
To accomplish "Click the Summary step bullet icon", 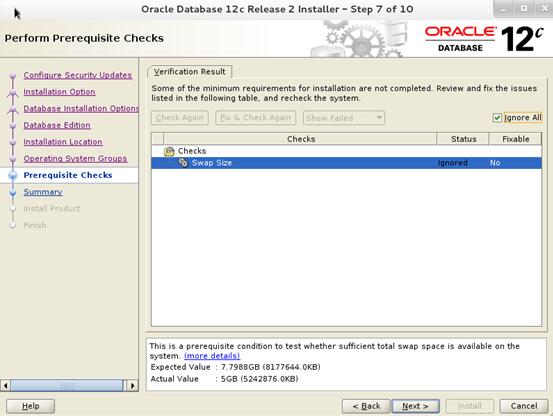I will 13,192.
